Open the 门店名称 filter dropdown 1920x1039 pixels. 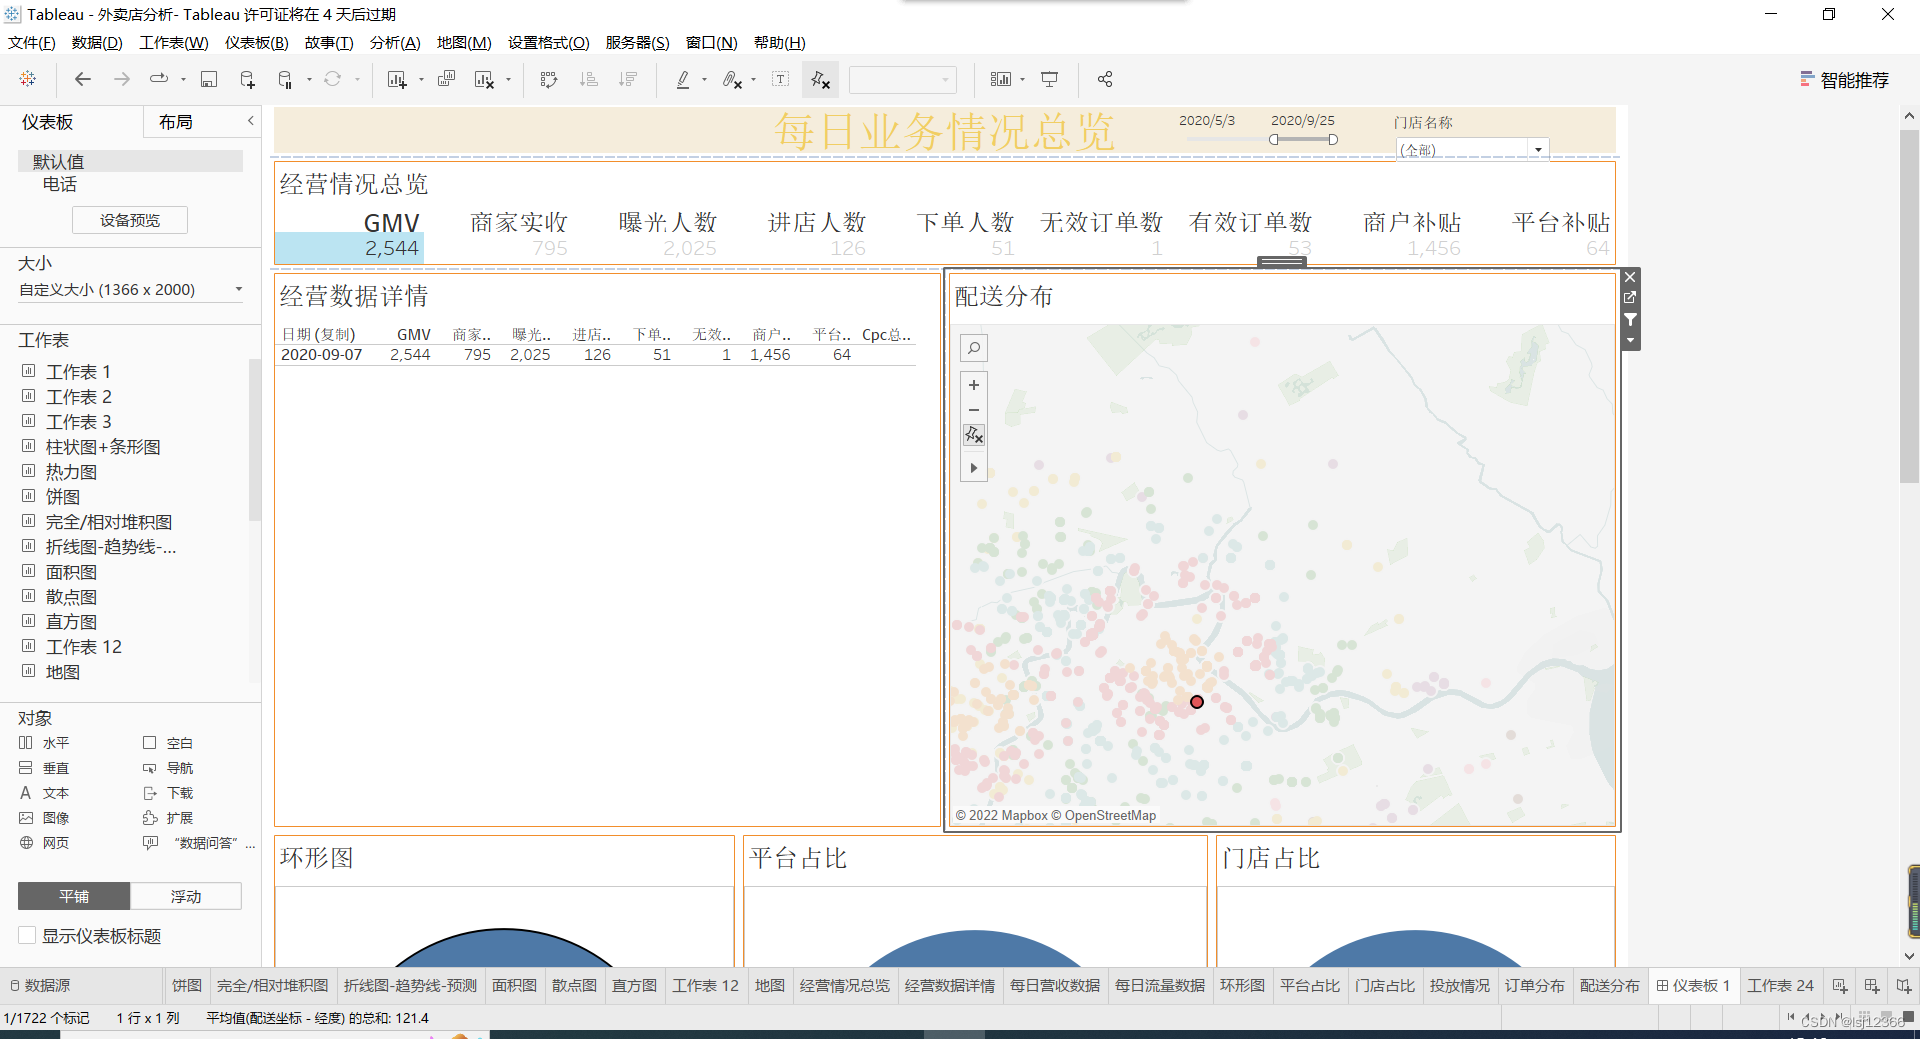pos(1538,149)
